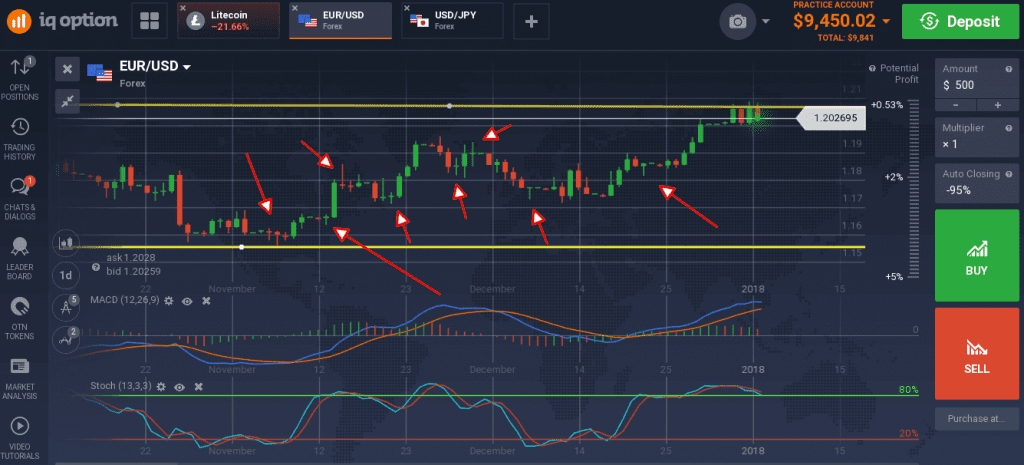This screenshot has height=465, width=1024.
Task: Expand the EUR/USD asset dropdown
Action: coord(187,67)
